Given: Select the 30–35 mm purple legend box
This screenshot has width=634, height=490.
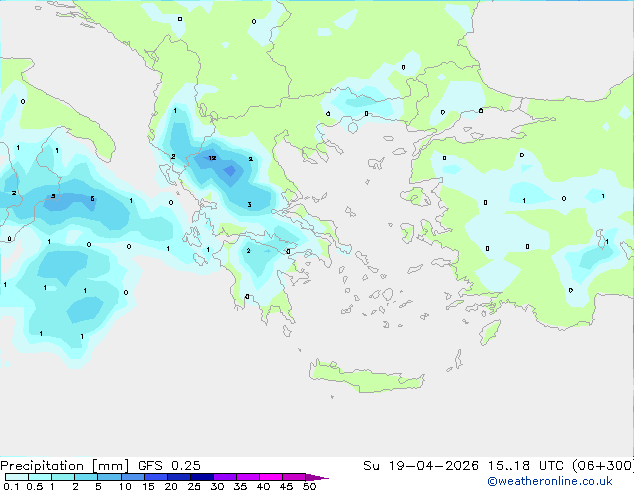Looking at the screenshot, I should click(224, 477).
